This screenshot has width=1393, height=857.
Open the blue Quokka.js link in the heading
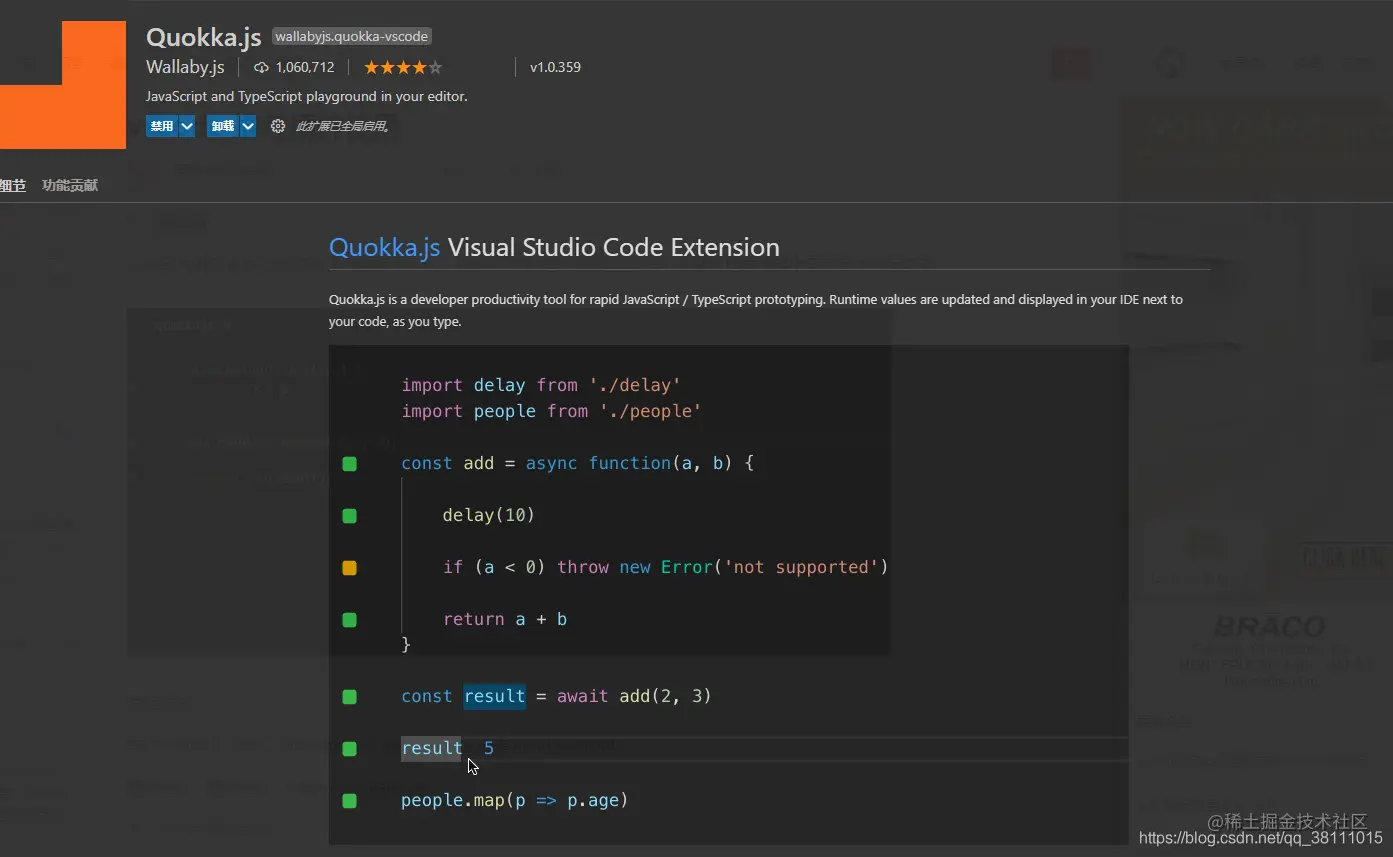(x=384, y=247)
